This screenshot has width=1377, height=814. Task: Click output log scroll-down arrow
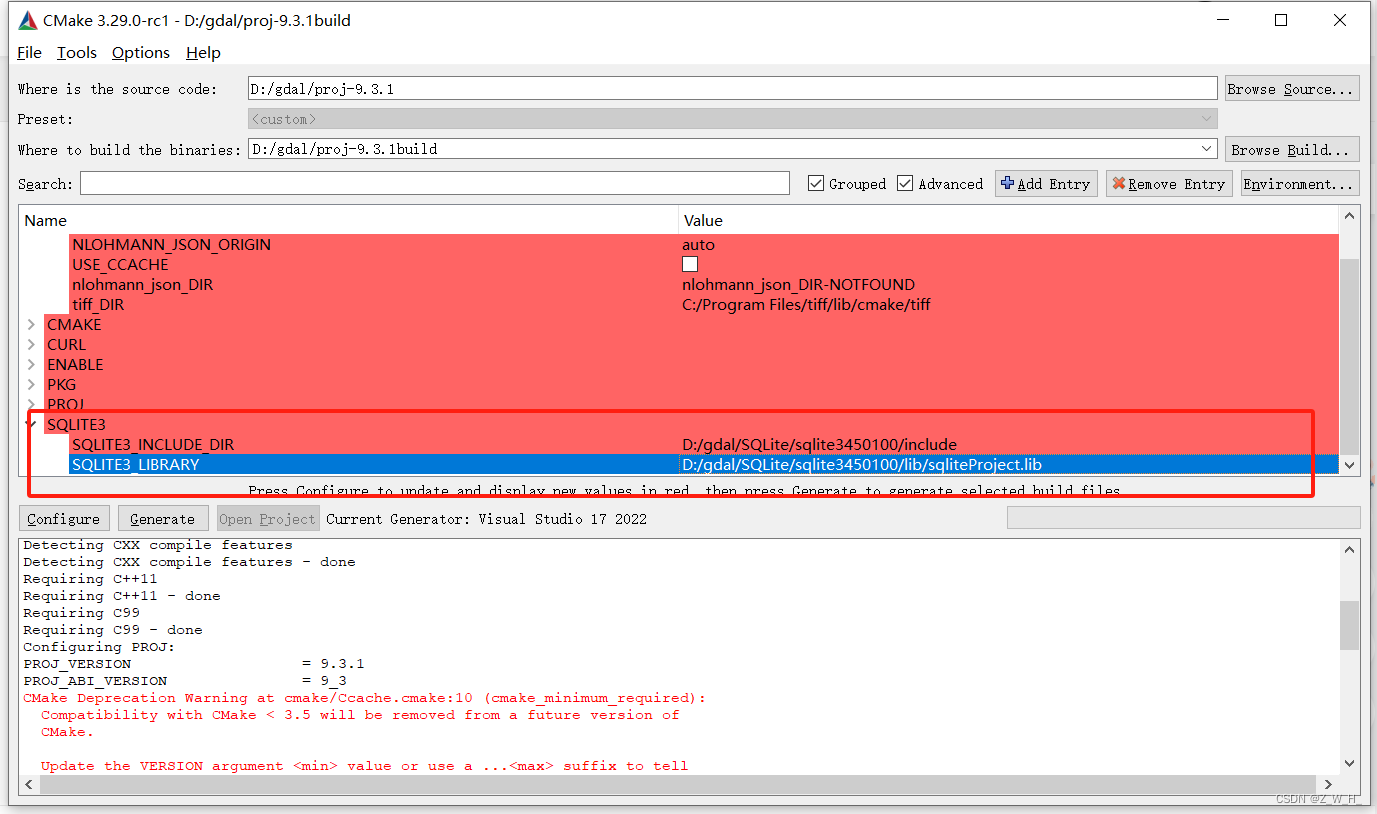click(1350, 764)
